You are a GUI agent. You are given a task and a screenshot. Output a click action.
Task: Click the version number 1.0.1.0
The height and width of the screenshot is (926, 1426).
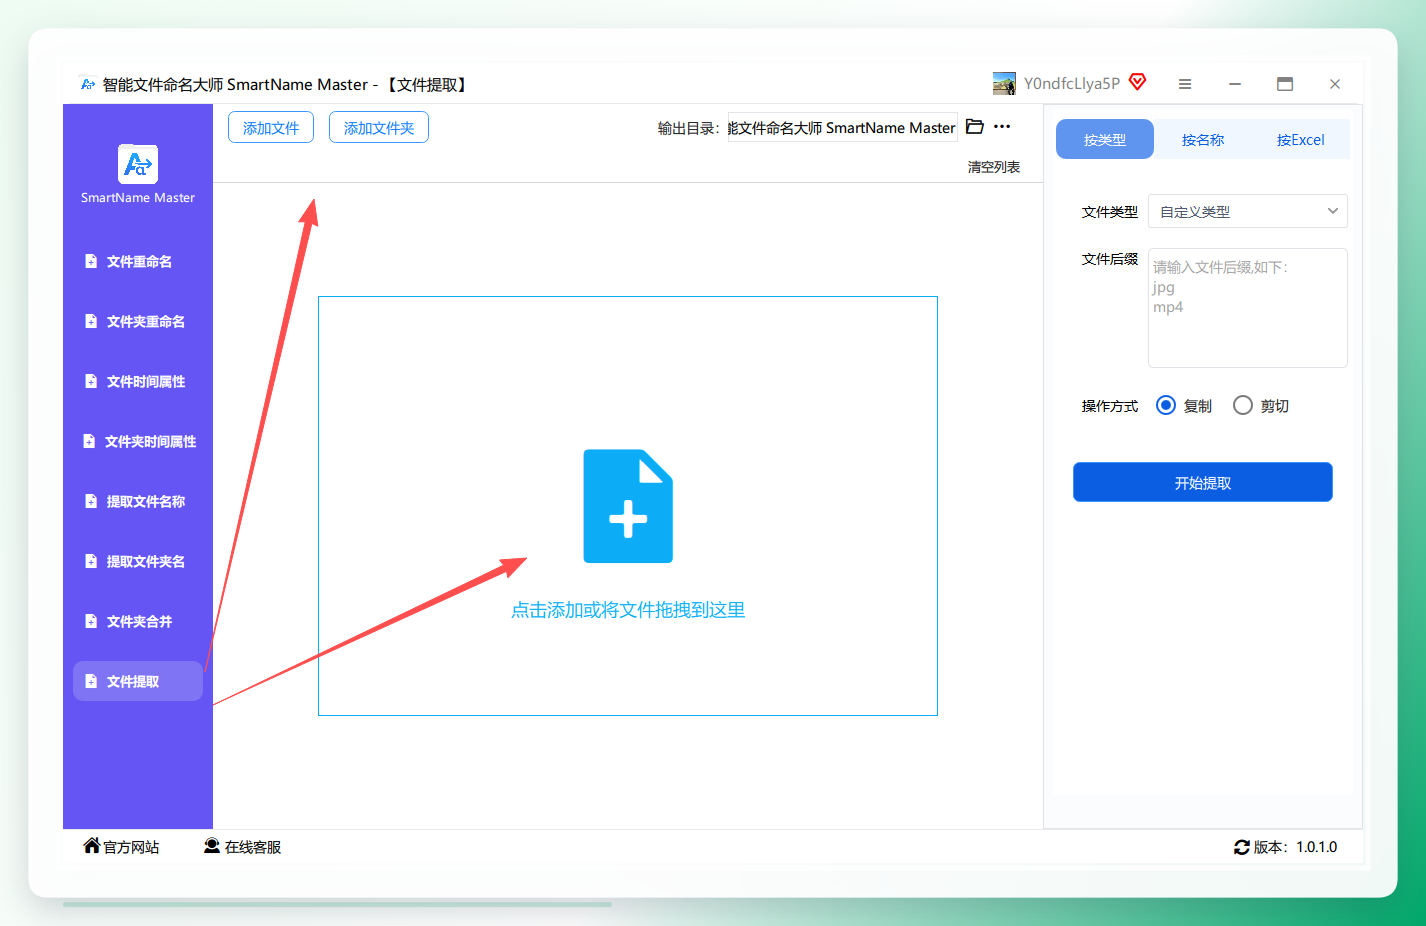pos(1317,847)
